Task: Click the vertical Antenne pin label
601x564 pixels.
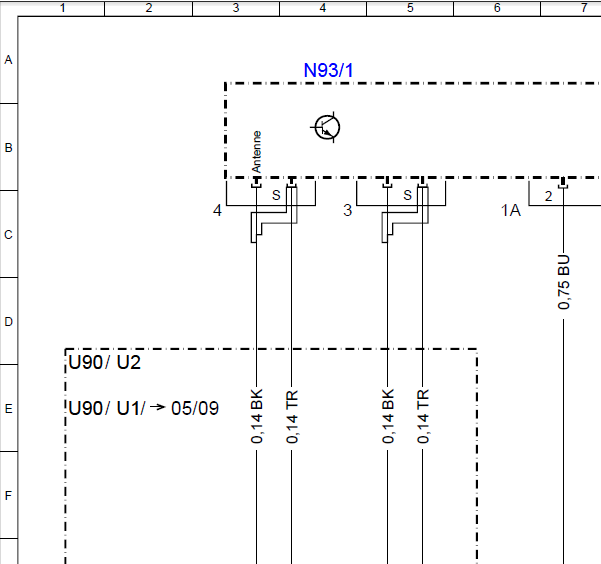Action: coord(256,152)
